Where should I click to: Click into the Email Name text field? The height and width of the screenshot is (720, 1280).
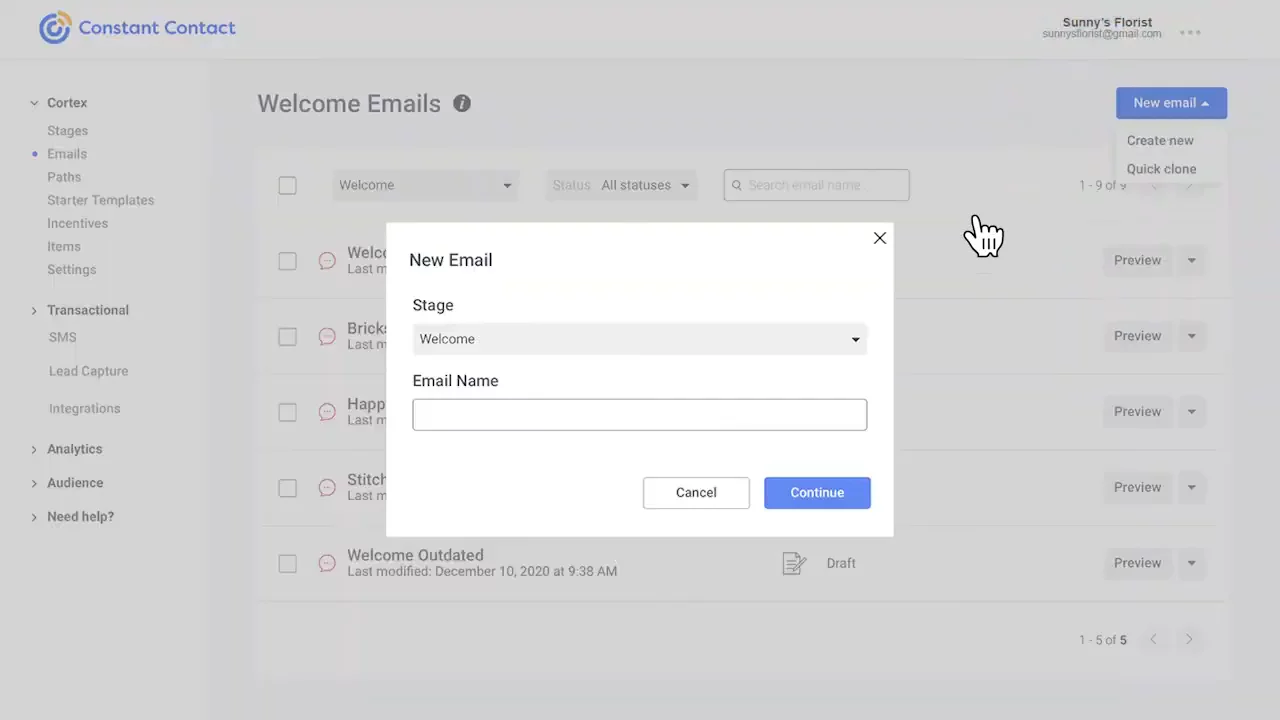[639, 415]
